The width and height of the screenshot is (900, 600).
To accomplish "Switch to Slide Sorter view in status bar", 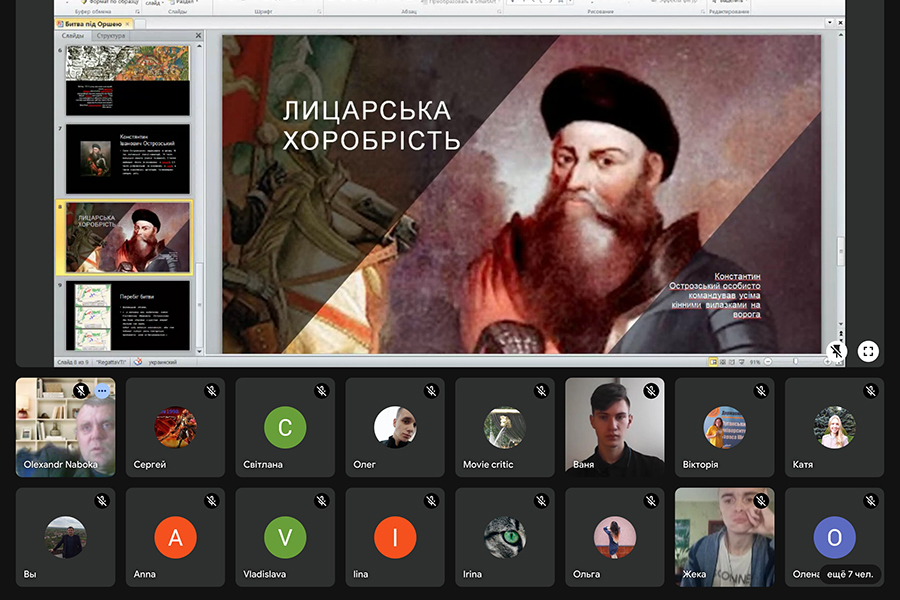I will (723, 362).
